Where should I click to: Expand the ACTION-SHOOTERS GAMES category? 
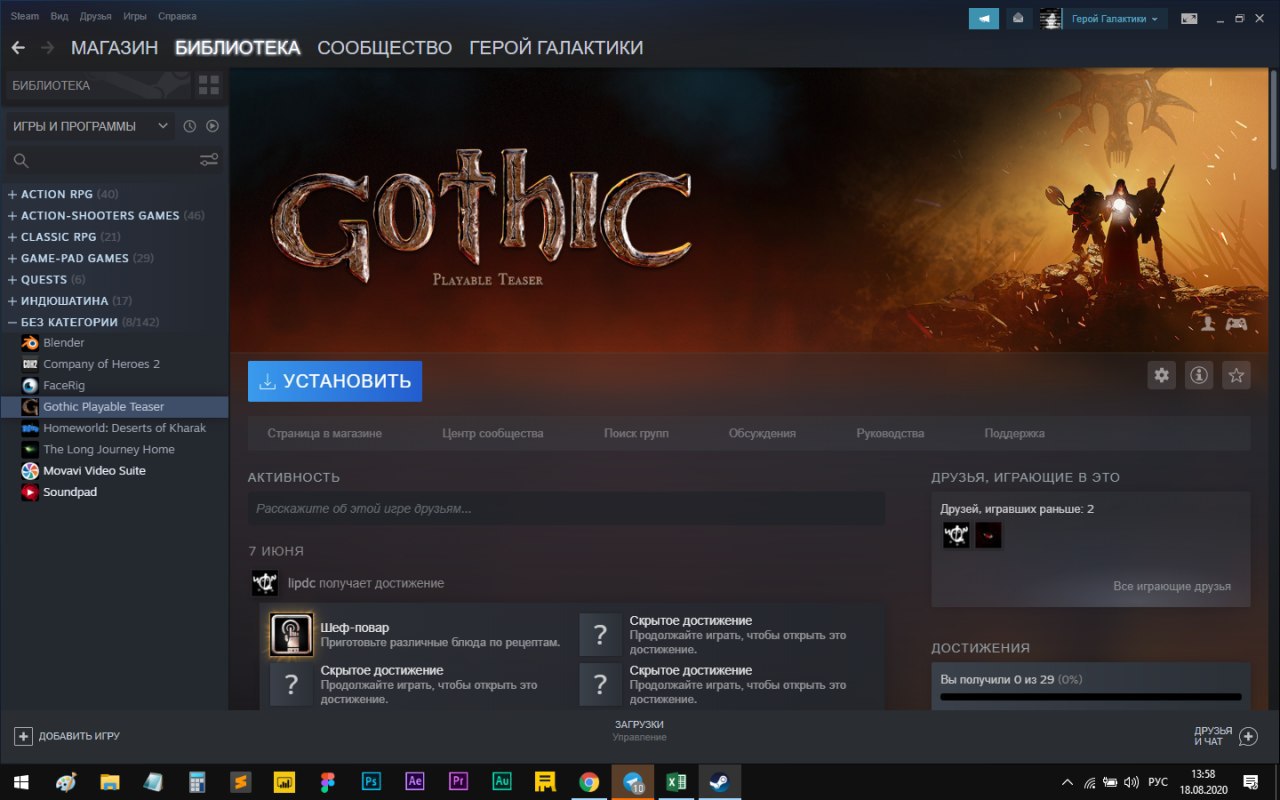[12, 215]
